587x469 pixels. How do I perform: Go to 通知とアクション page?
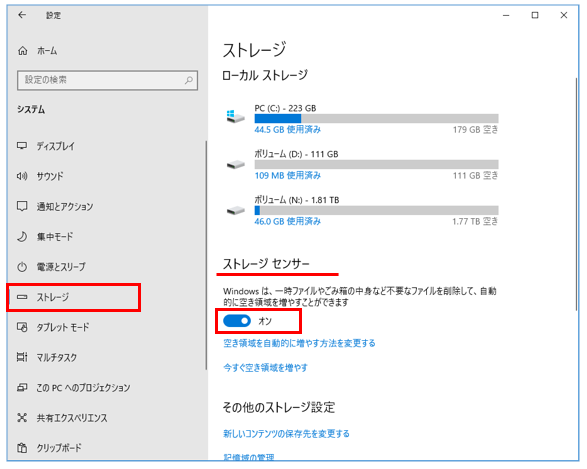pyautogui.click(x=65, y=206)
